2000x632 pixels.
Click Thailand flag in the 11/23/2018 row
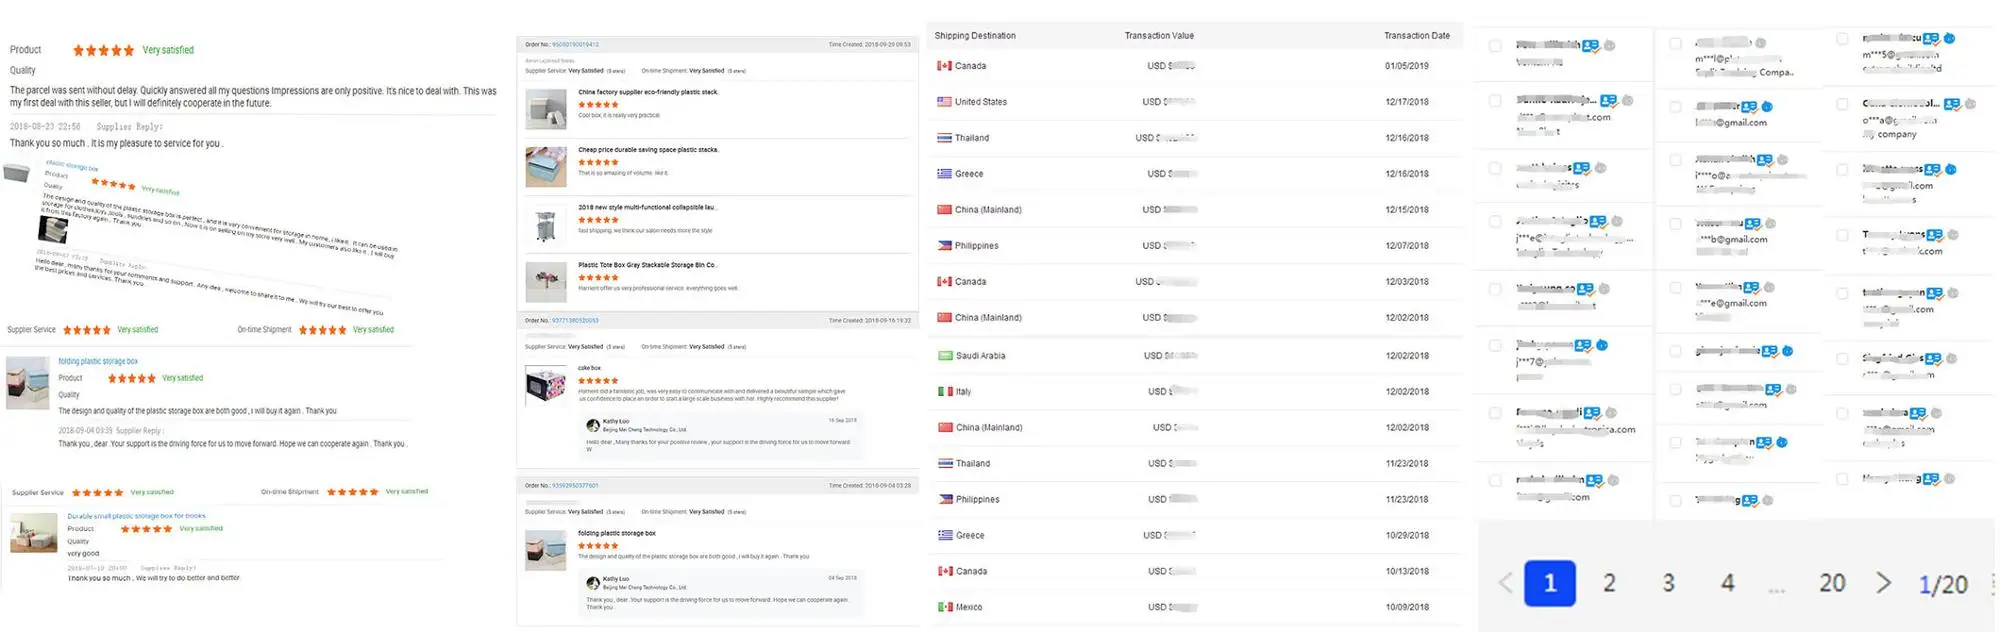[x=945, y=464]
